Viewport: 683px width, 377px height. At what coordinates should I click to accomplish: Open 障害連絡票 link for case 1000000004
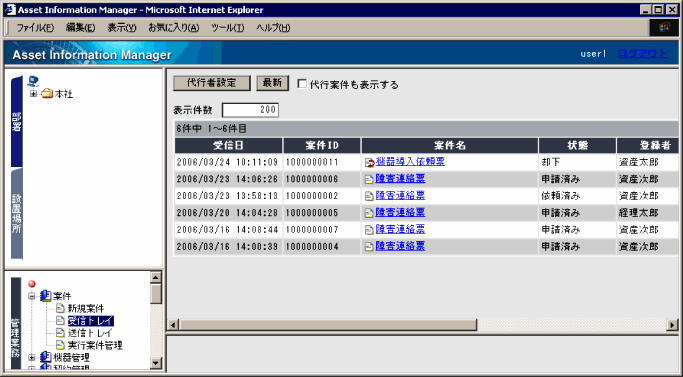(400, 246)
